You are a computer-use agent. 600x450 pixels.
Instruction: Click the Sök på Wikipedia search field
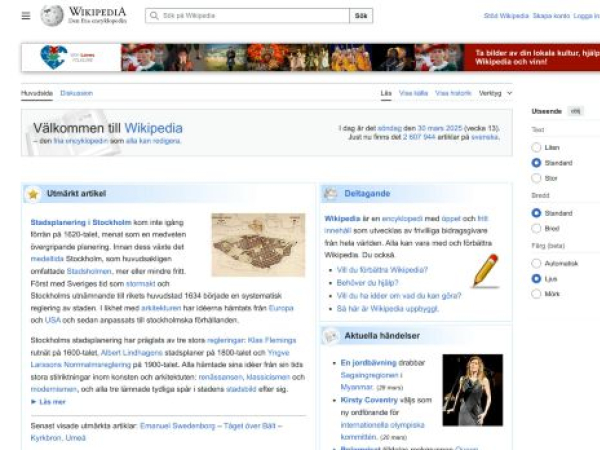tap(247, 16)
